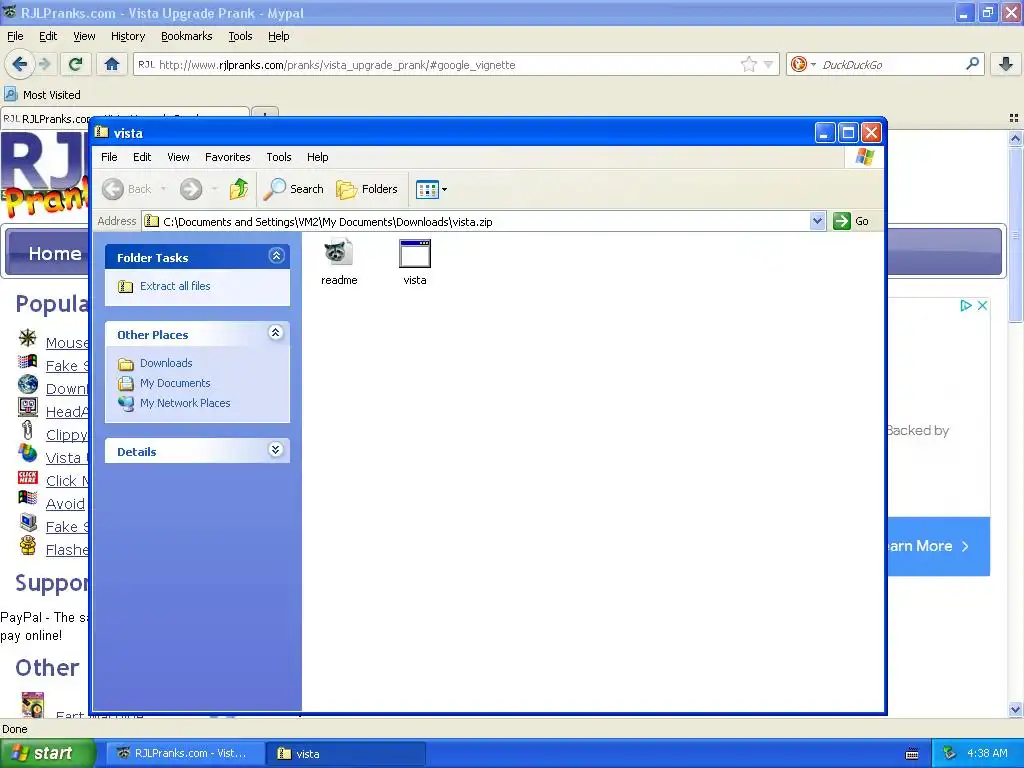Viewport: 1024px width, 768px height.
Task: Open the Explorer View menu
Action: pyautogui.click(x=178, y=157)
